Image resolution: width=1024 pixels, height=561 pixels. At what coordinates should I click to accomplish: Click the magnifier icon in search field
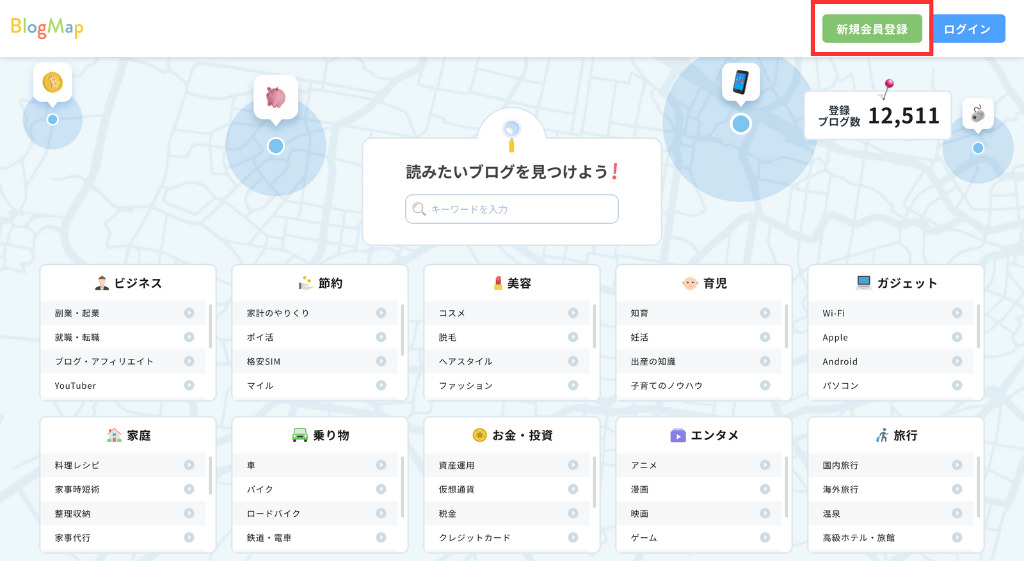point(419,209)
